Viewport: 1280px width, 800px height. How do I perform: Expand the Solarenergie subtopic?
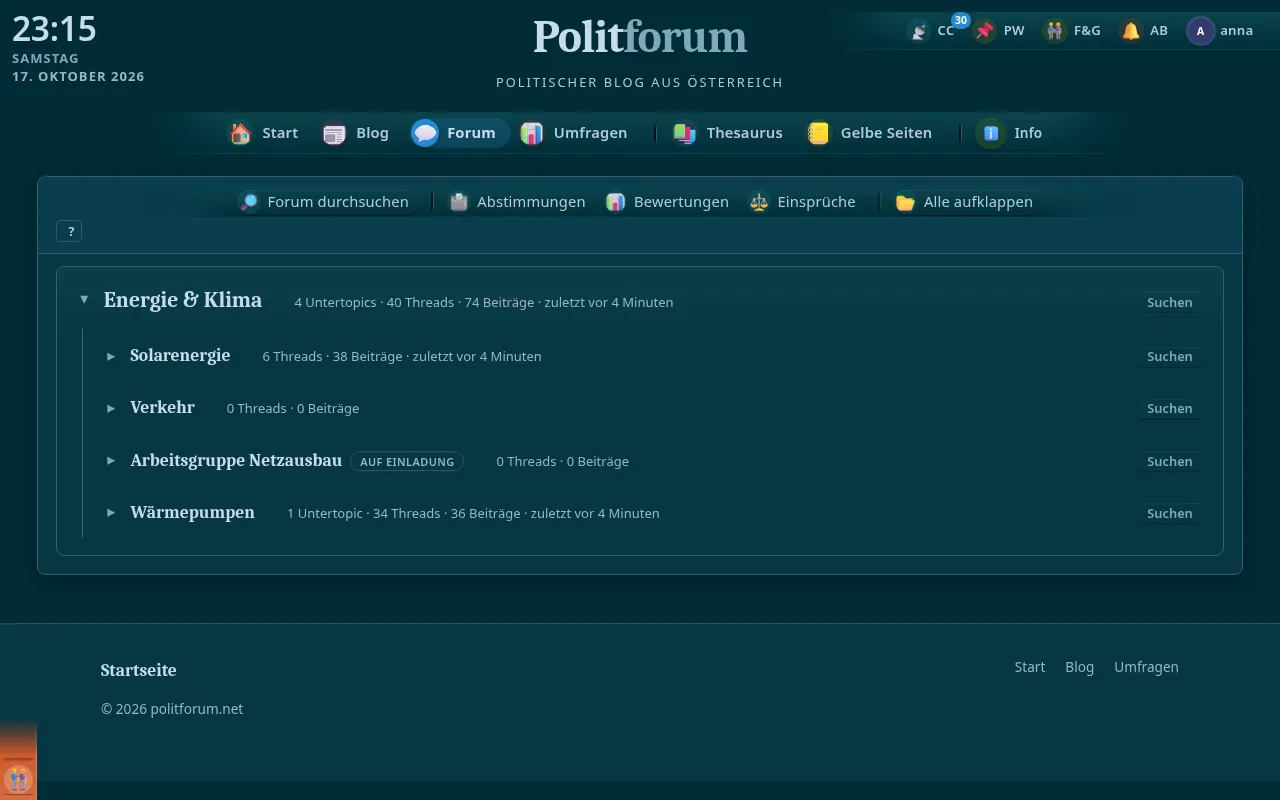point(111,356)
